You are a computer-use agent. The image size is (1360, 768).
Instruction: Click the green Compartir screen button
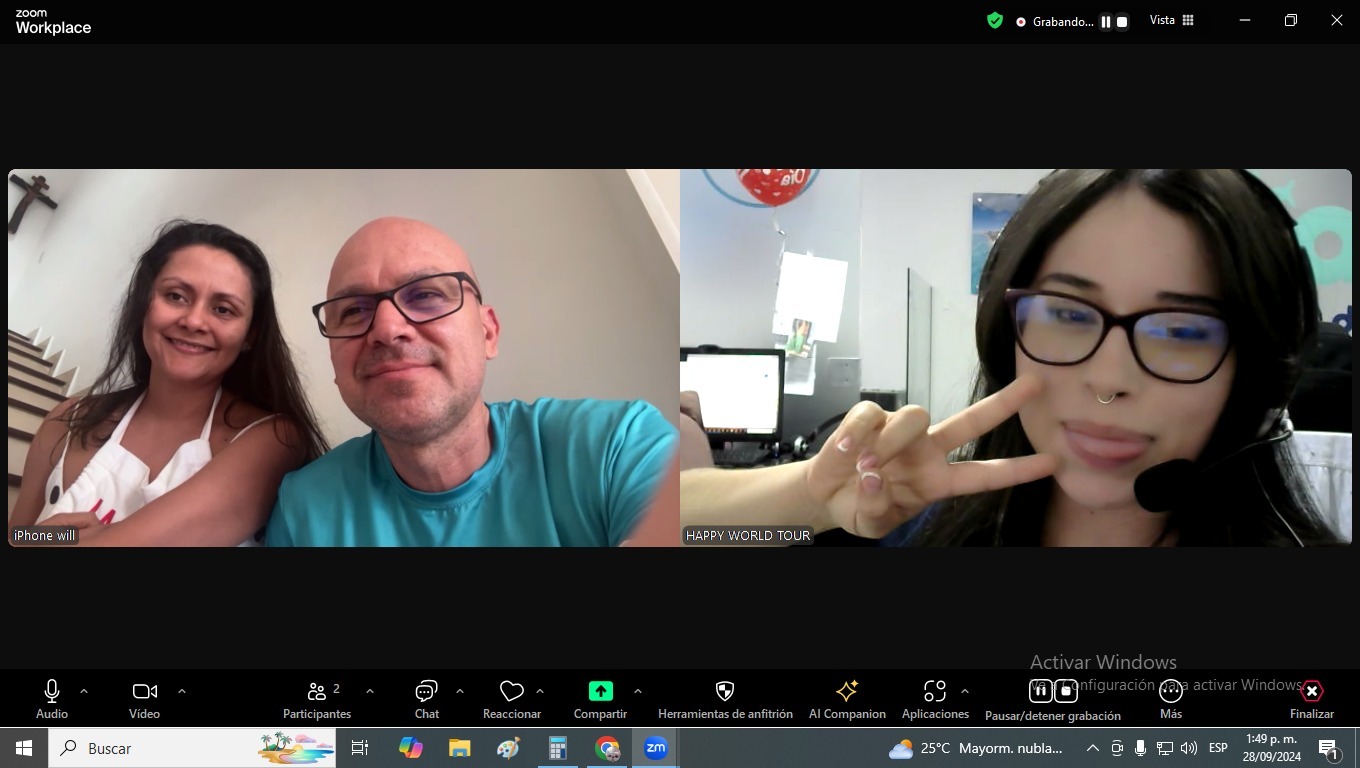point(600,699)
